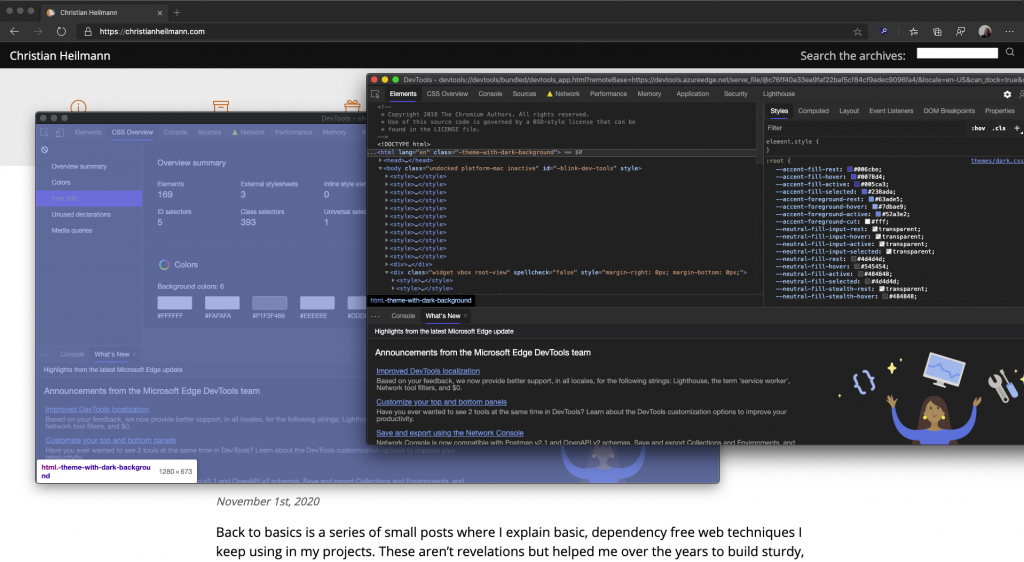Click the browser address bar URL
This screenshot has height=562, width=1024.
[x=152, y=31]
